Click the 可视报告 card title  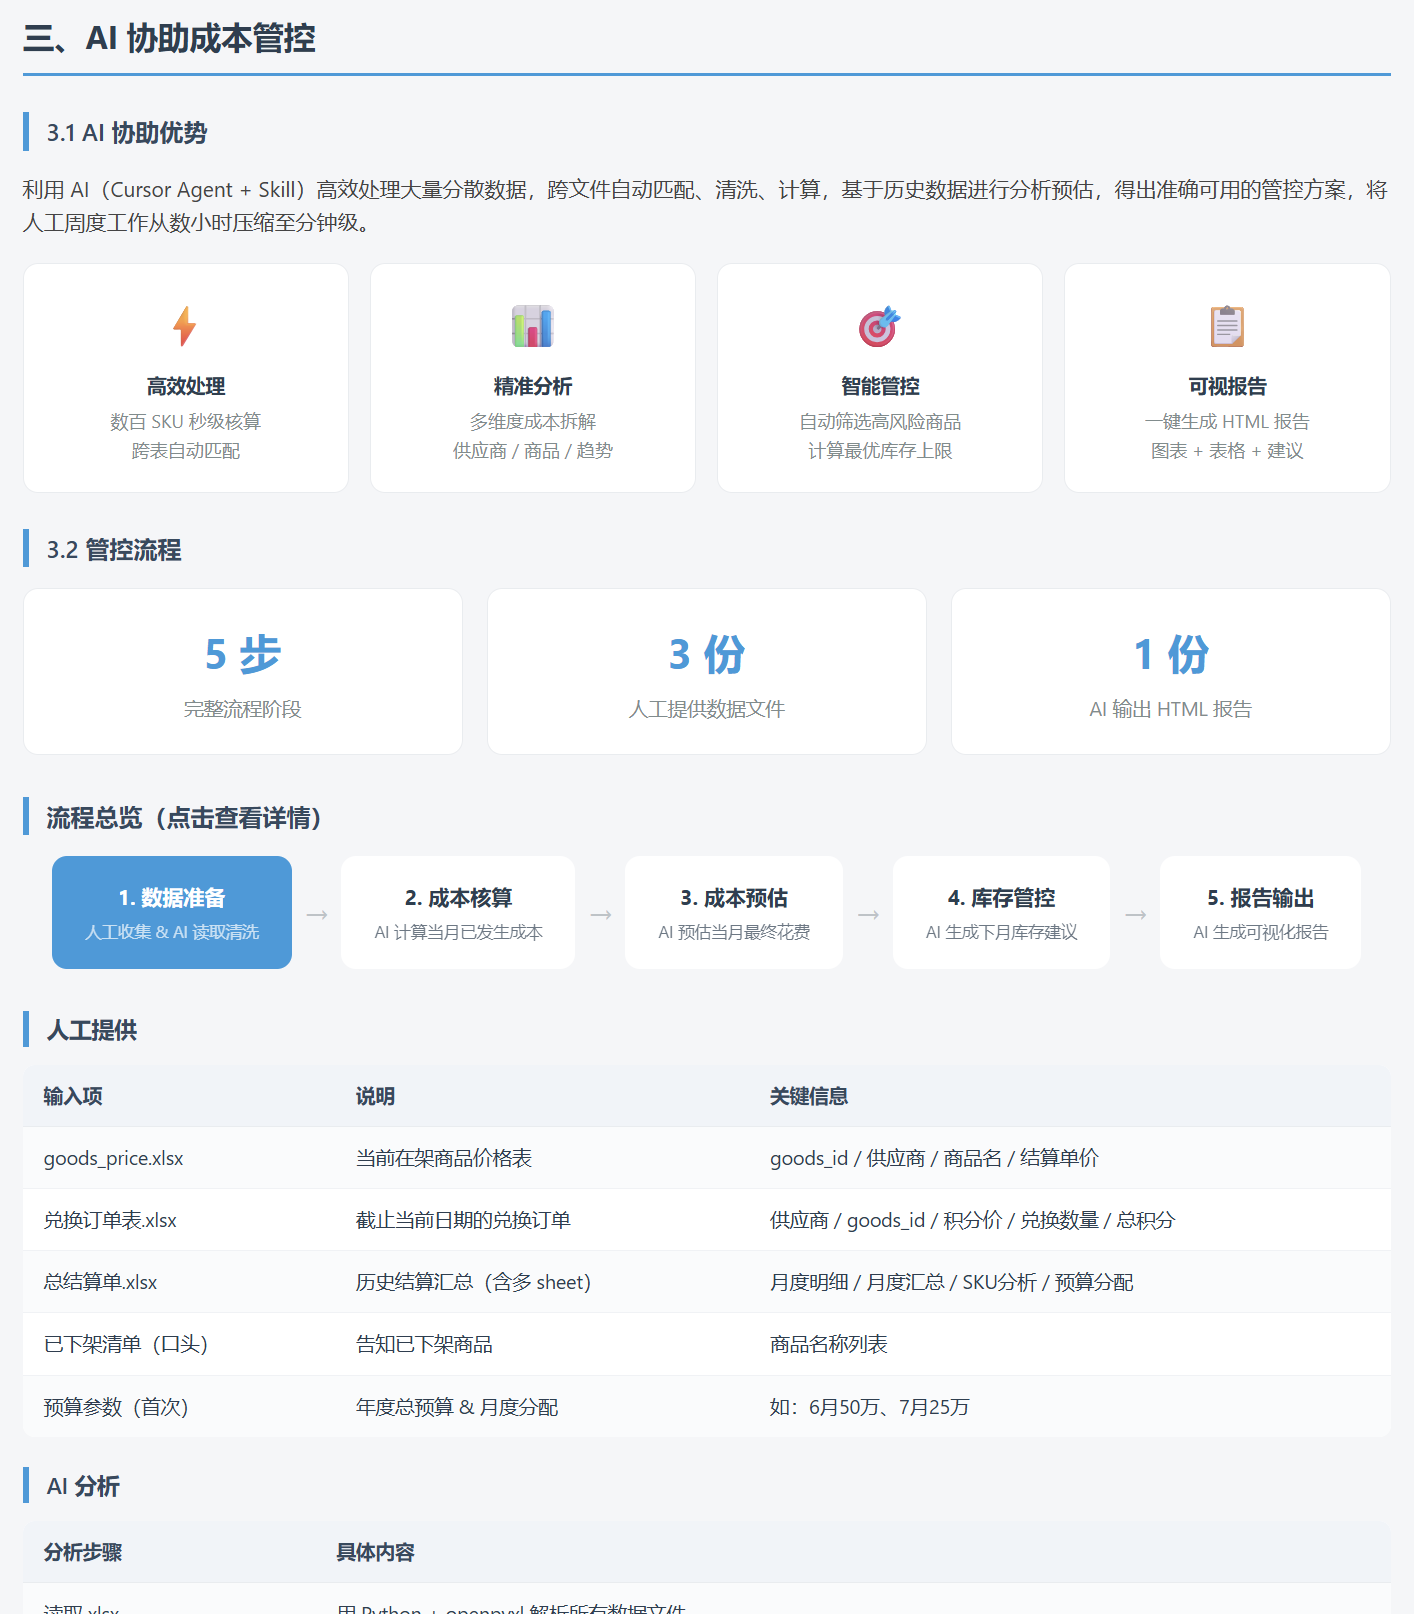[1227, 386]
